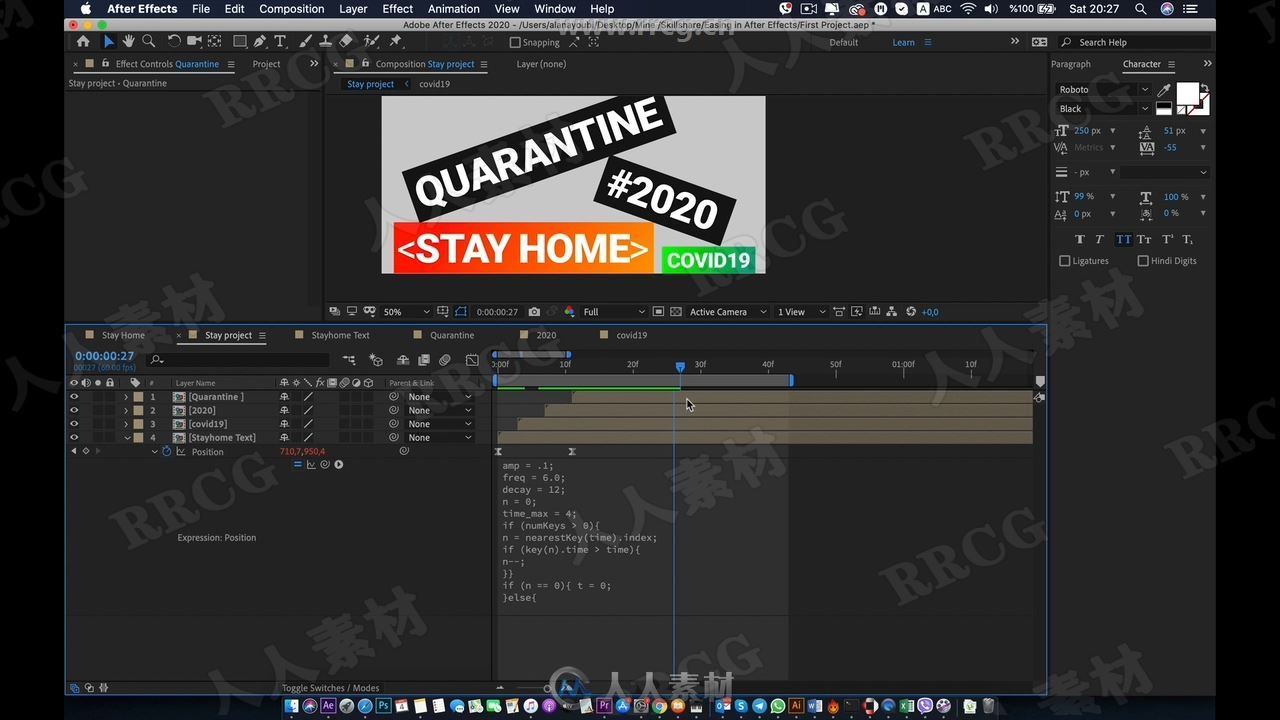
Task: Toggle the Position stopwatch
Action: (167, 452)
